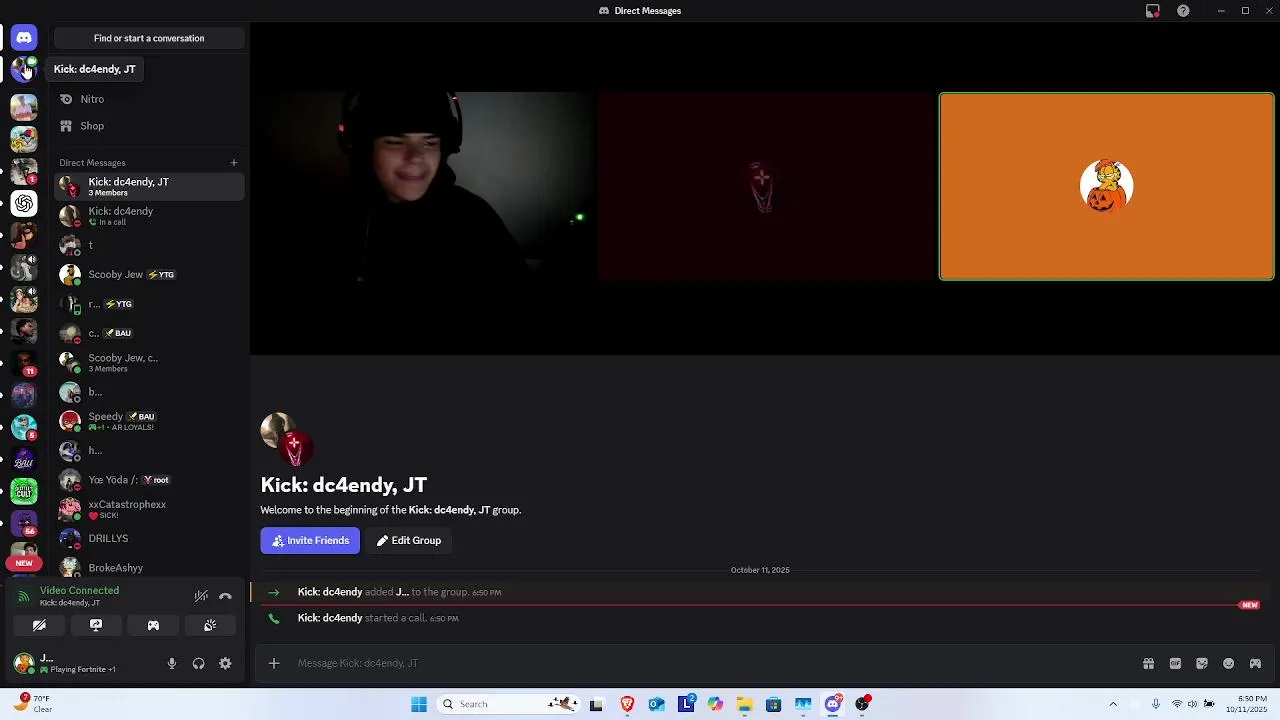
Task: Open Outlook from the taskbar
Action: click(x=656, y=704)
